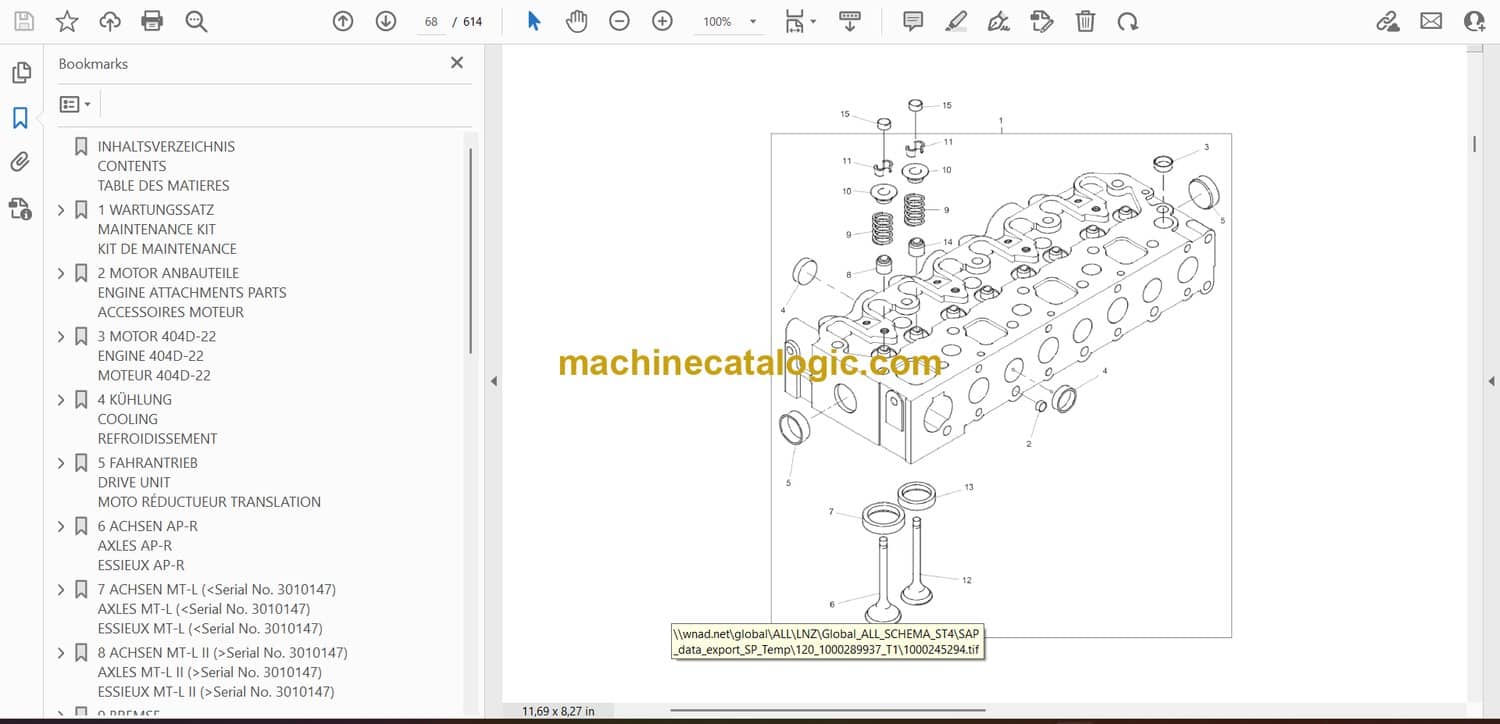
Task: Open the INHALTSVERZEICHNIS bookmark
Action: click(166, 146)
